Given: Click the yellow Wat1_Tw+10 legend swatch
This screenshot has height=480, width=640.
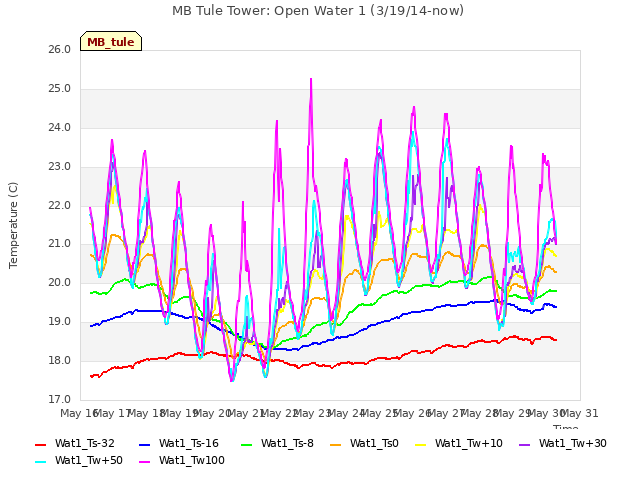Looking at the screenshot, I should click(421, 445).
